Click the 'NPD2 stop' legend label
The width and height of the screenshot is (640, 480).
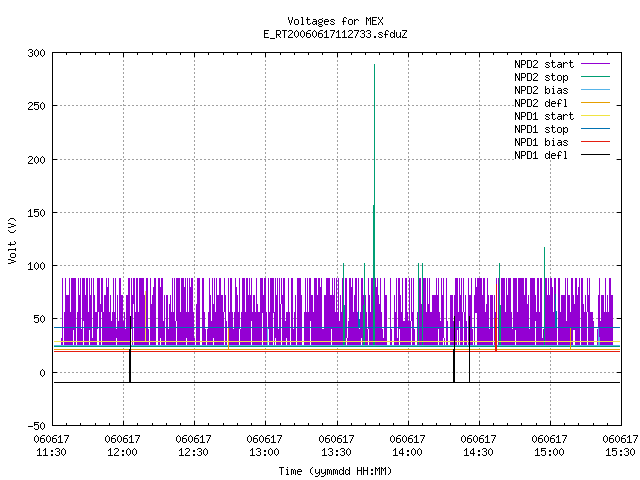541,77
